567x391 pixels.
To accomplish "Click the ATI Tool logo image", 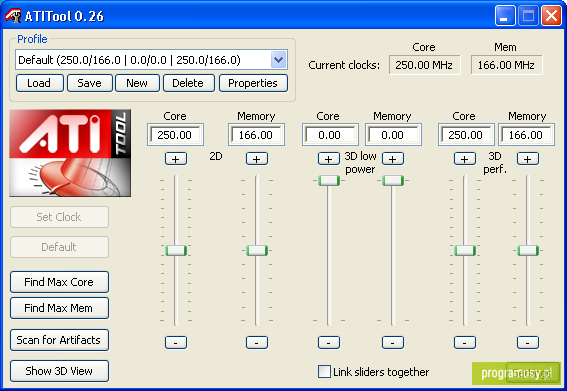I will point(70,153).
